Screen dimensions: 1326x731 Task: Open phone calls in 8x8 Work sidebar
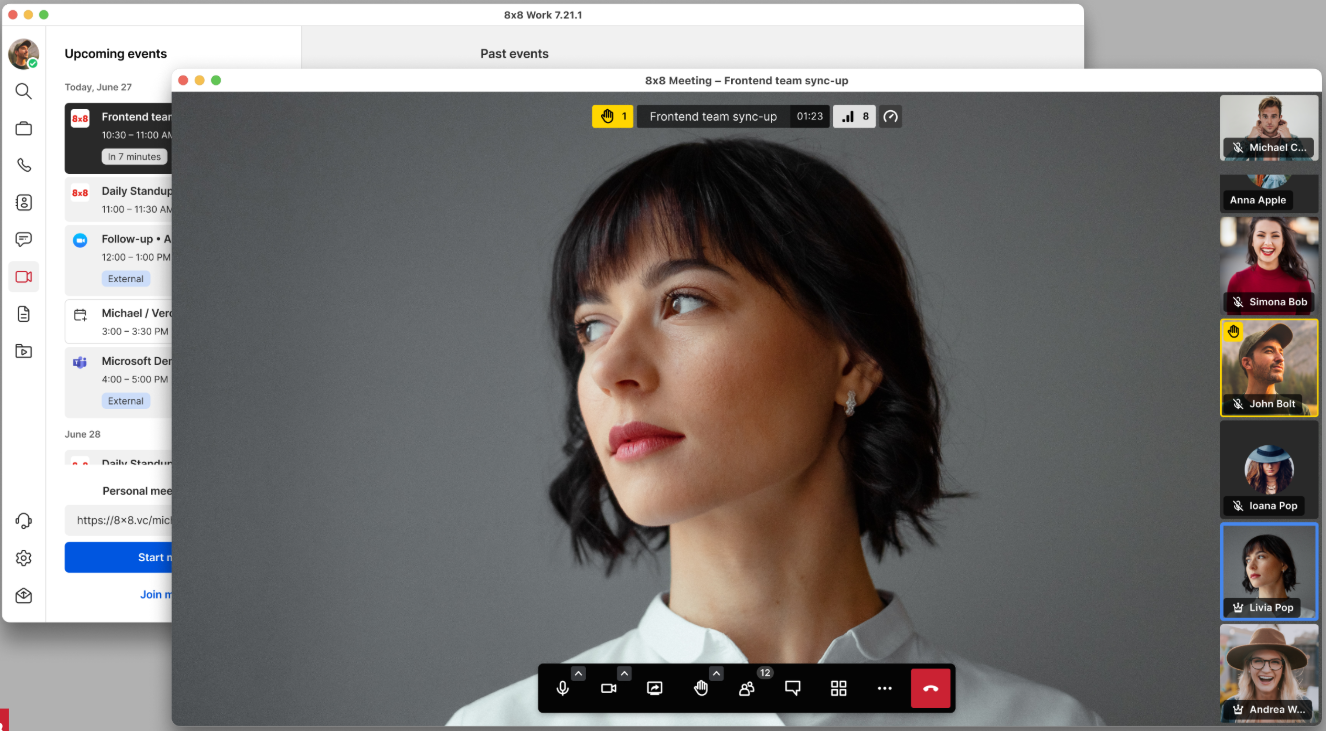point(24,165)
